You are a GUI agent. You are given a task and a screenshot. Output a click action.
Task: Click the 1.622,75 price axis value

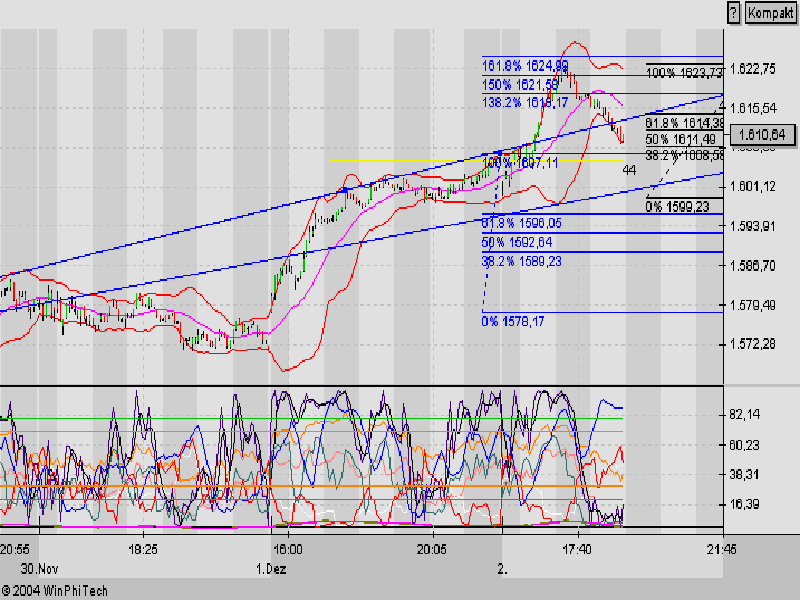coord(753,69)
